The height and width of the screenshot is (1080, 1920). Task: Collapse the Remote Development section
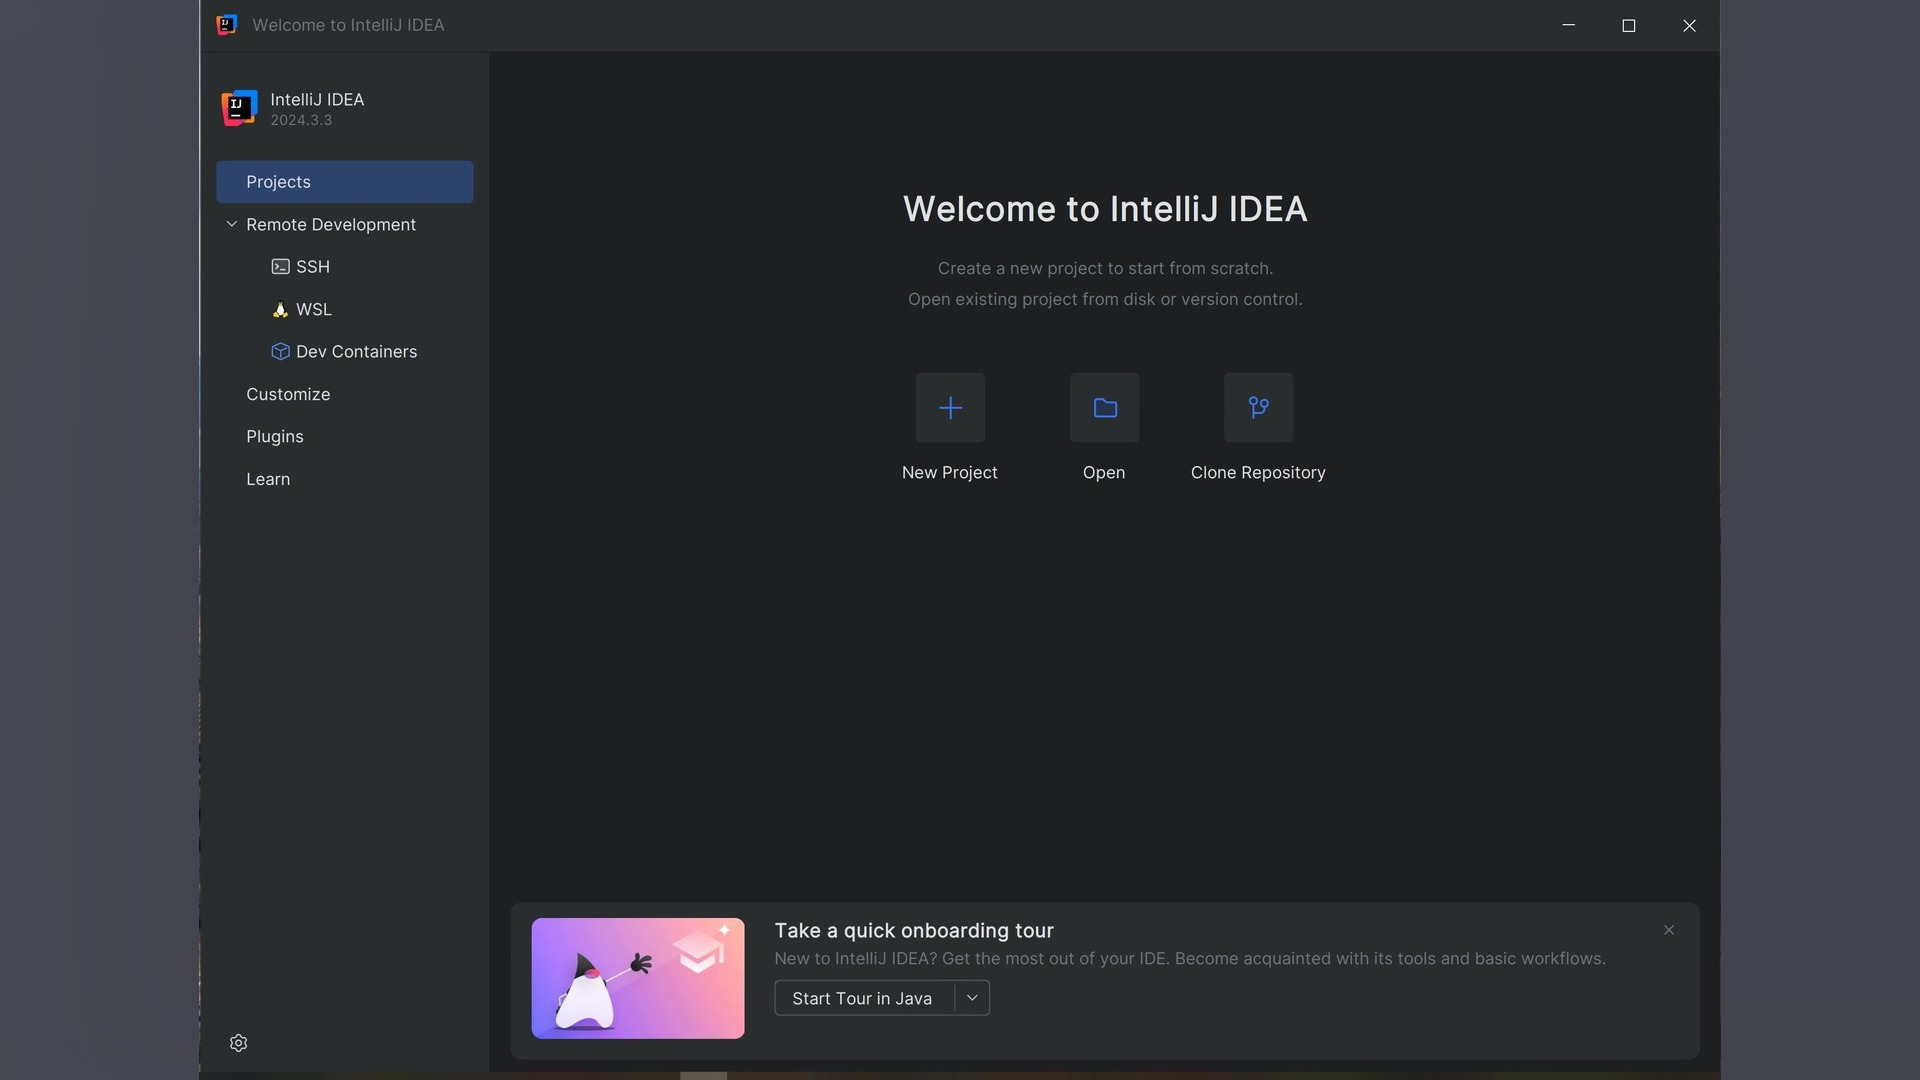click(232, 224)
